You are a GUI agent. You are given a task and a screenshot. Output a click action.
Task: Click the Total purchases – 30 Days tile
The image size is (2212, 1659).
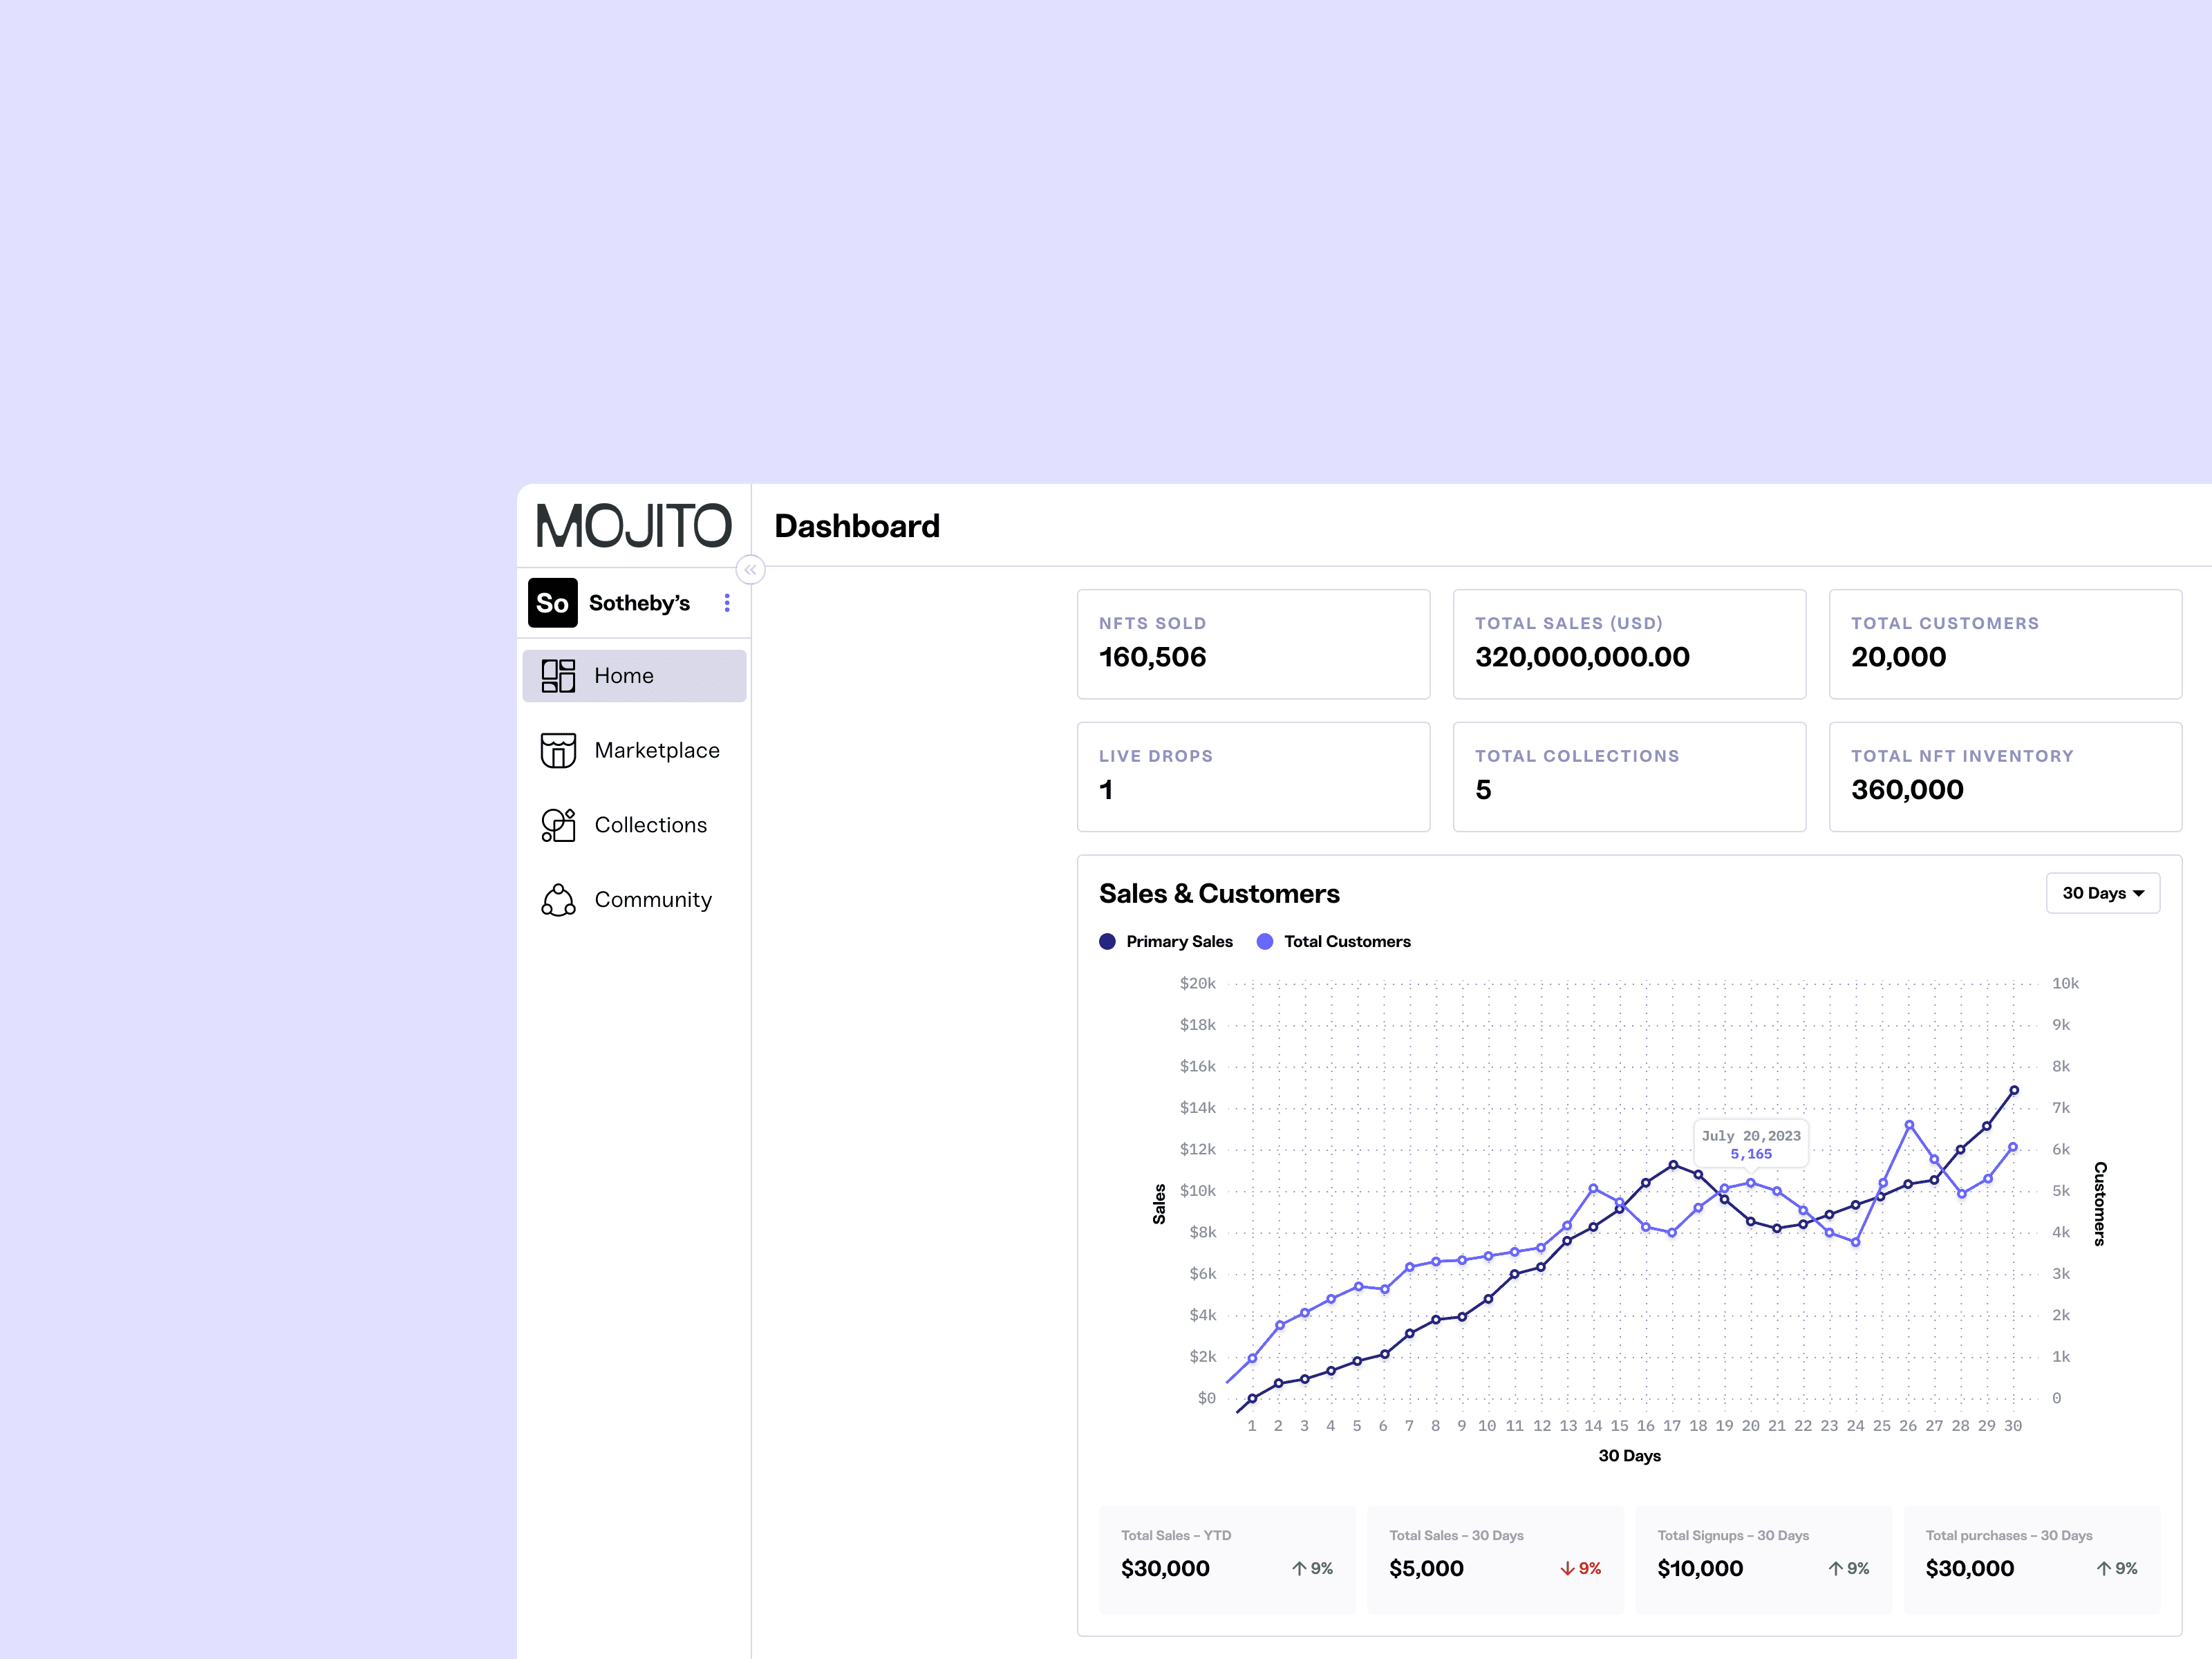click(x=2031, y=1559)
